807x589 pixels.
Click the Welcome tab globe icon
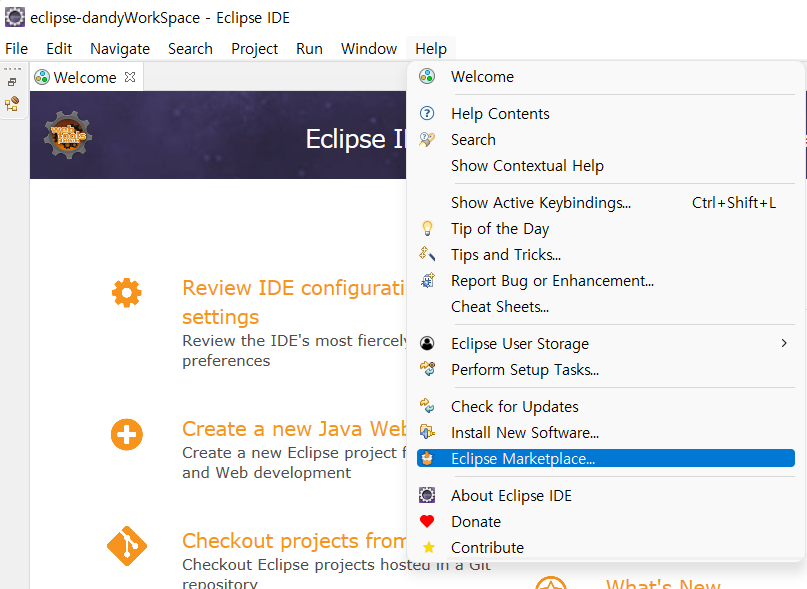pos(42,77)
